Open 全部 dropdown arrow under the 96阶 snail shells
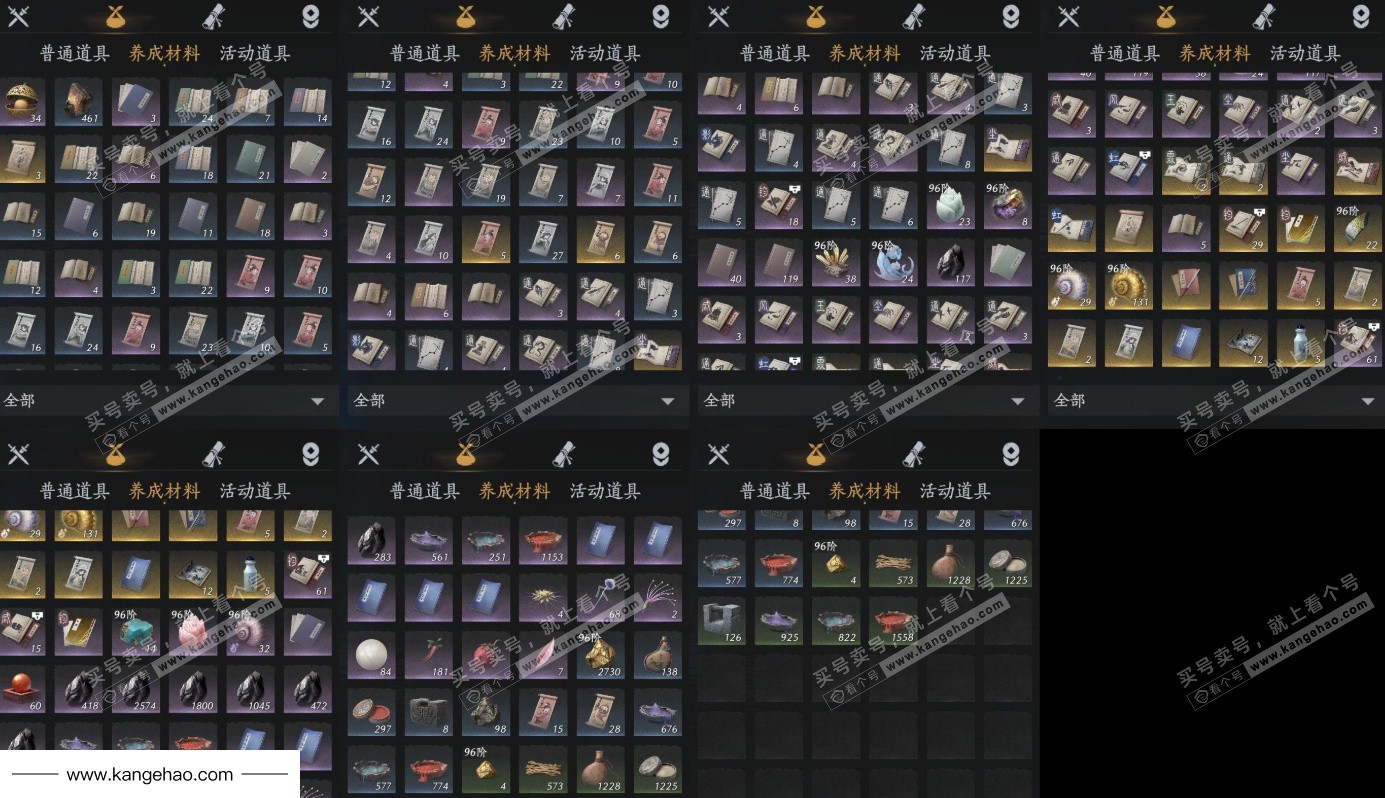The image size is (1385, 798). click(x=1368, y=401)
